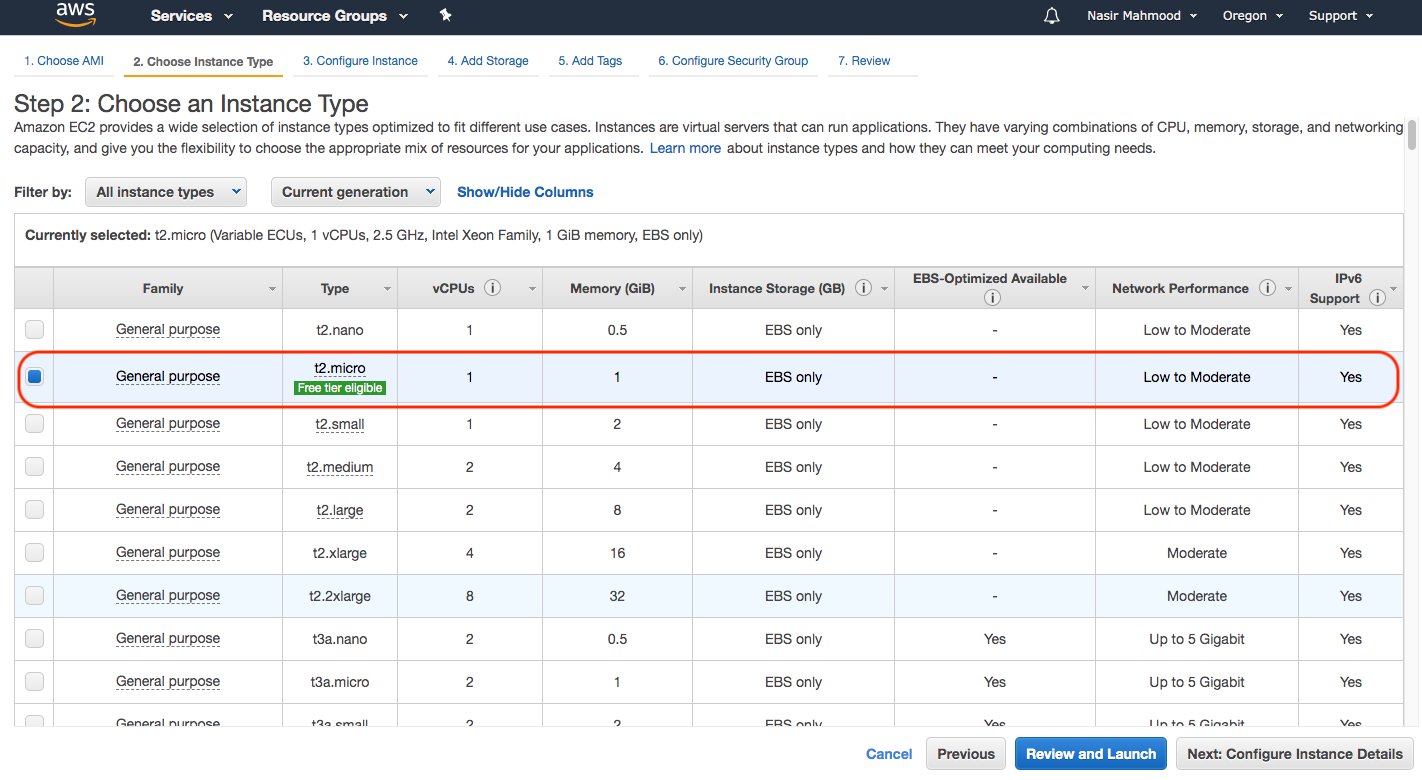Open the Oregon region selector

pyautogui.click(x=1252, y=16)
